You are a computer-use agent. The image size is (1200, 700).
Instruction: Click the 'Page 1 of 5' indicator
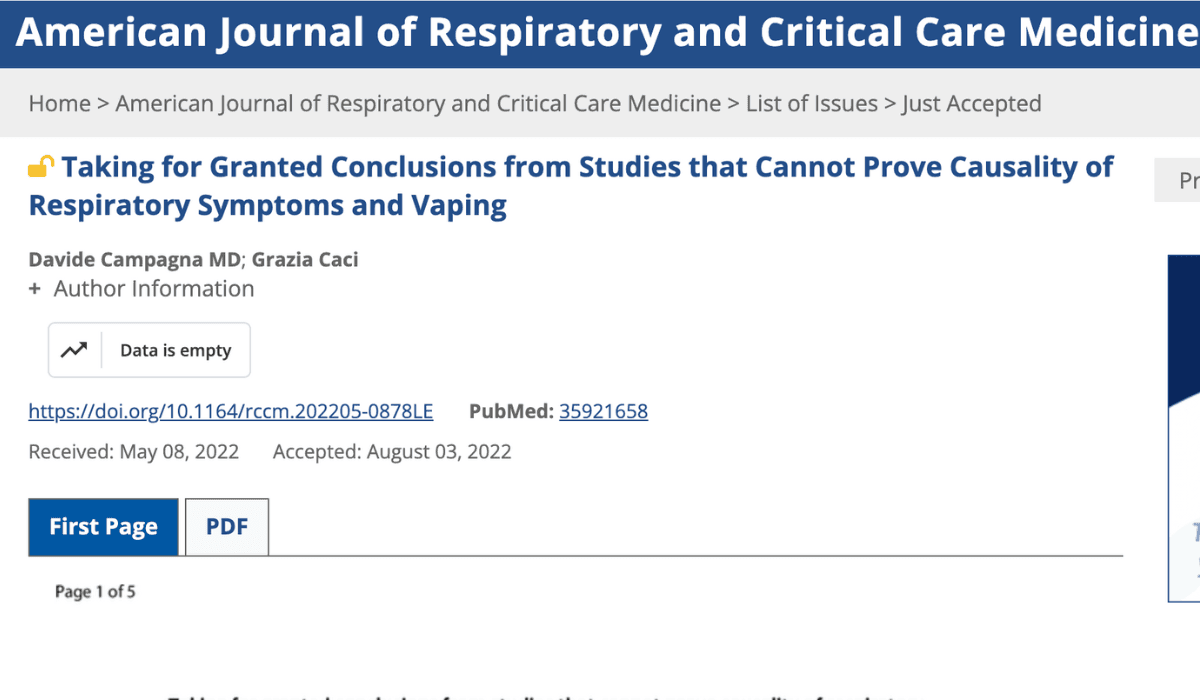click(x=95, y=592)
